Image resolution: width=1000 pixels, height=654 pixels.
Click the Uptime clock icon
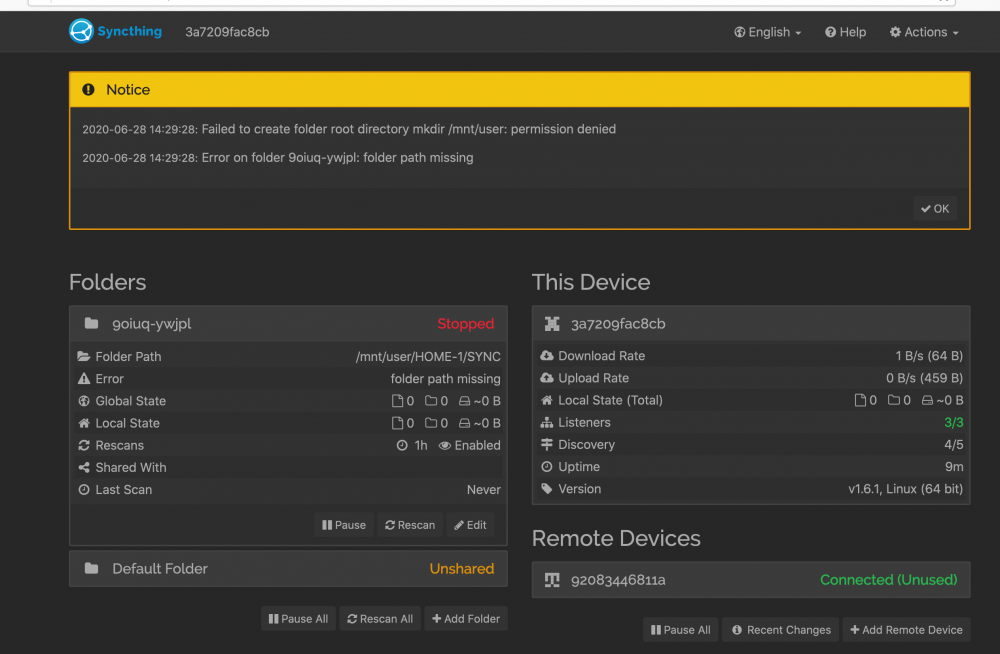(547, 466)
